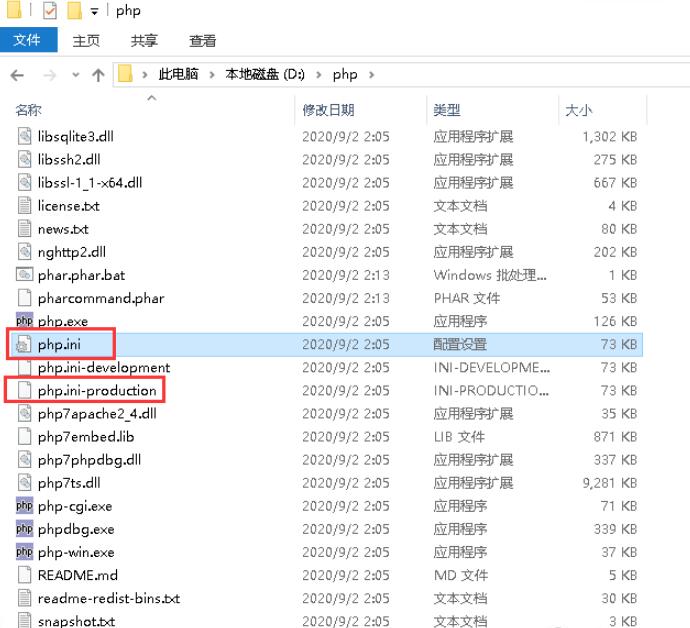
Task: Switch to the 共享 ribbon tab
Action: [x=144, y=41]
